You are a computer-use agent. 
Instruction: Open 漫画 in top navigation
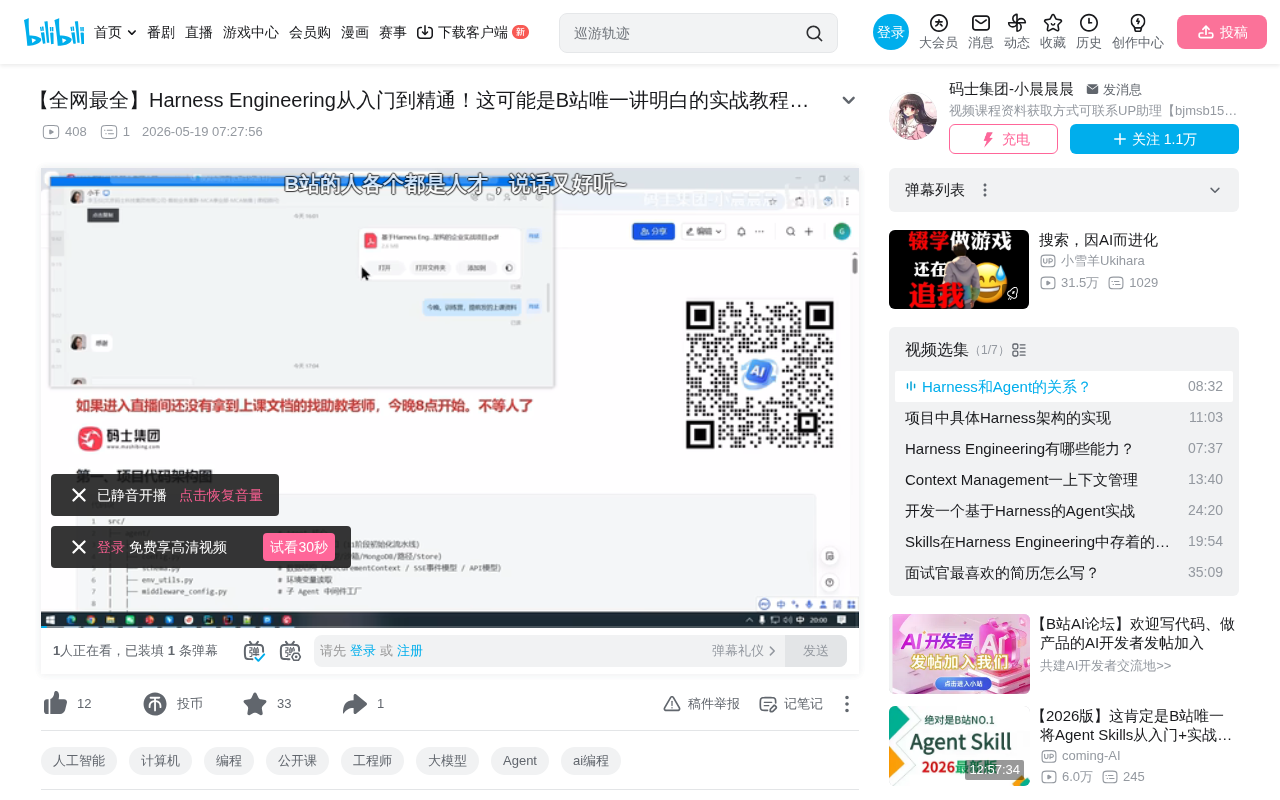click(355, 32)
